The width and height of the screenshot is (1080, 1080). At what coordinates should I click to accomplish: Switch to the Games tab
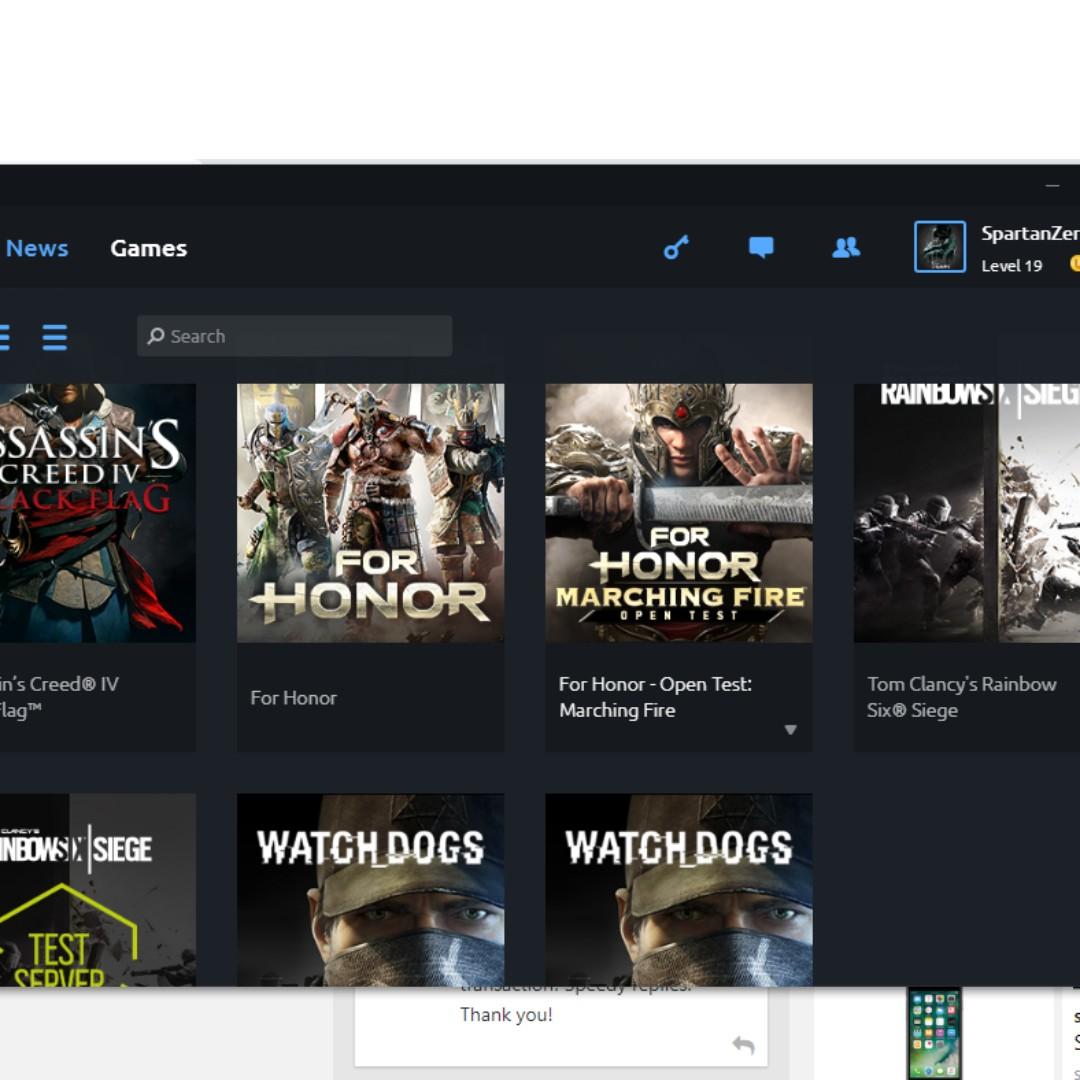[148, 248]
